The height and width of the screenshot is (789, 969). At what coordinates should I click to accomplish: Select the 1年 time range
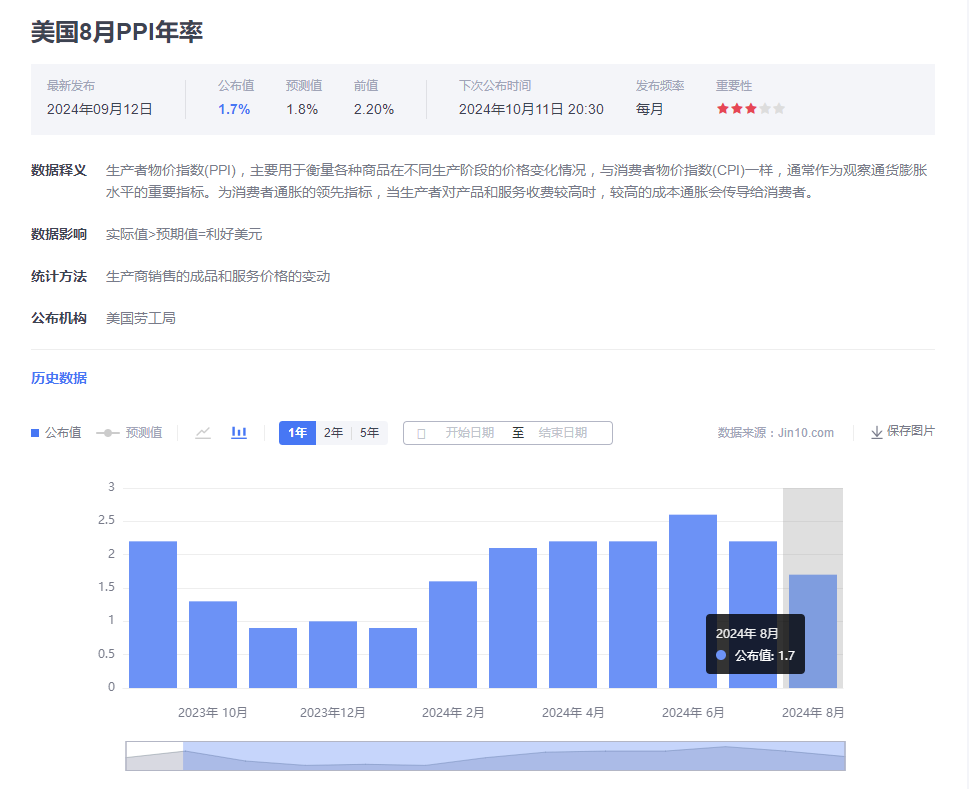click(297, 433)
